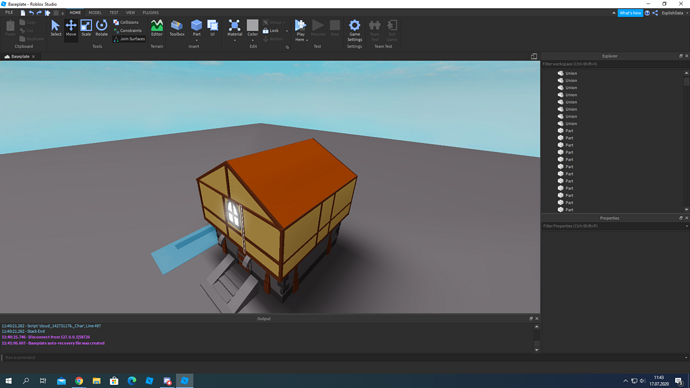Open the Lock dropdown arrow
The height and width of the screenshot is (388, 690).
[287, 31]
